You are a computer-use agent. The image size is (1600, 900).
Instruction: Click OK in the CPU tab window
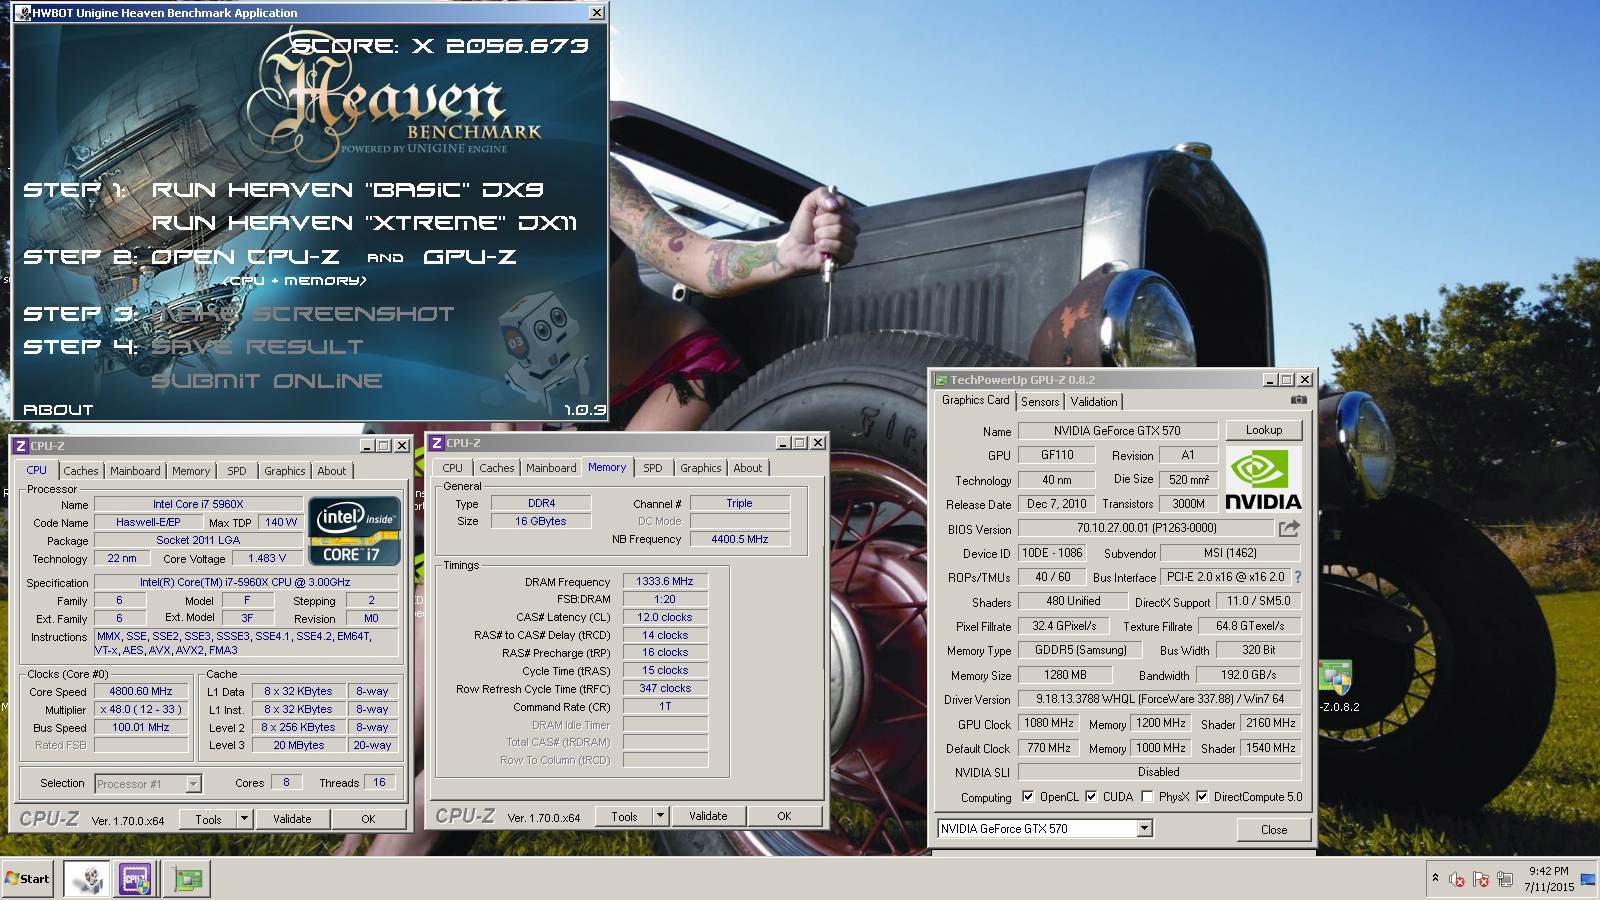click(368, 819)
